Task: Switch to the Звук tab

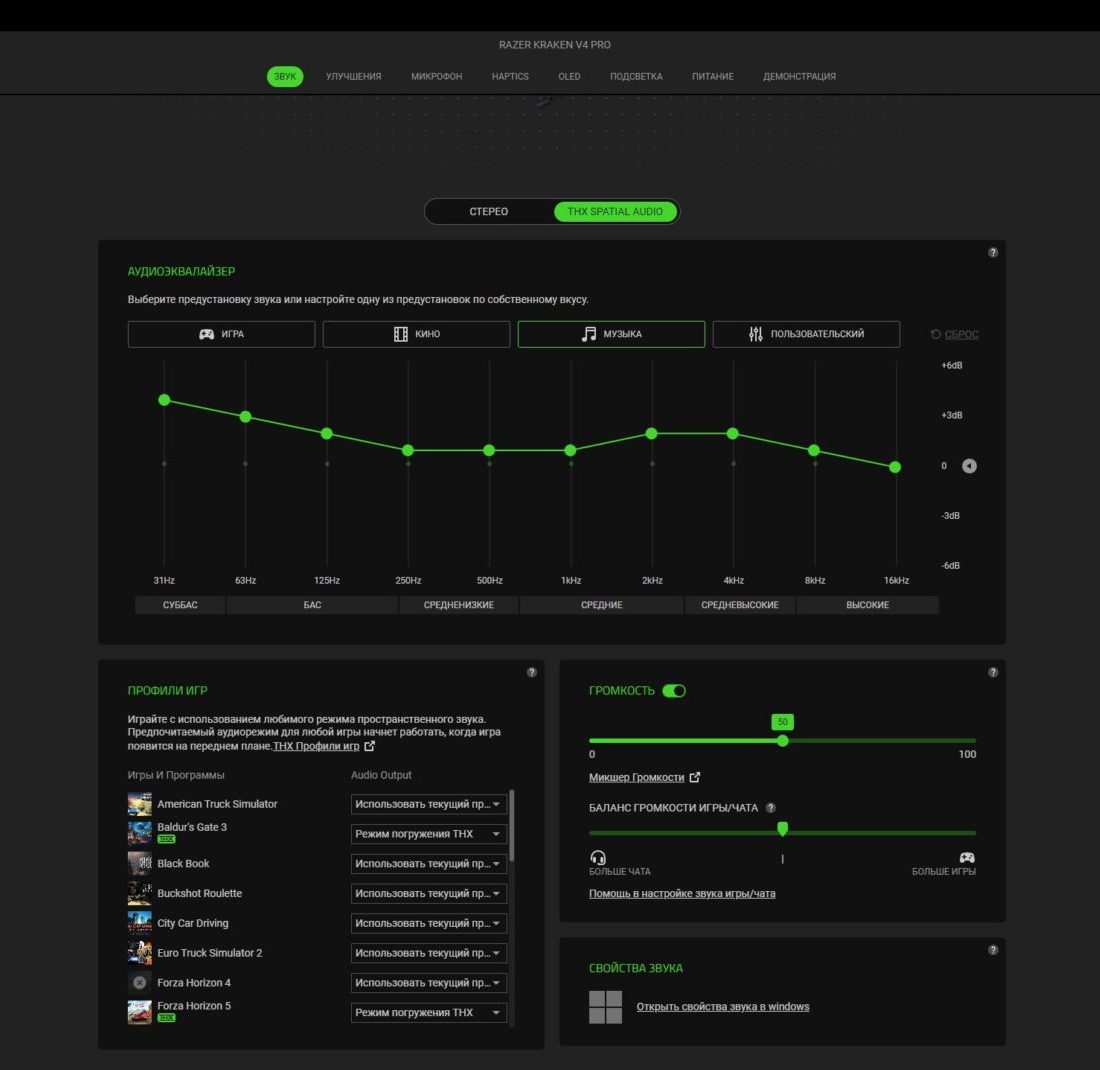Action: (x=285, y=76)
